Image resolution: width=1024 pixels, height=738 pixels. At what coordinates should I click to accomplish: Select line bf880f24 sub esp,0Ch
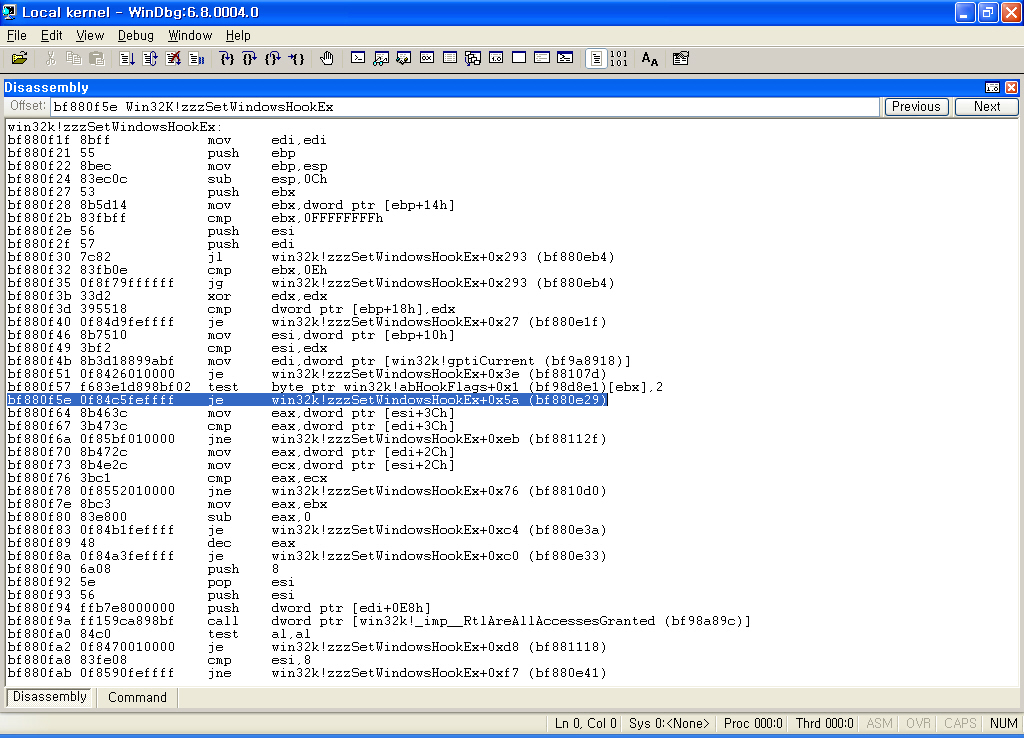167,179
